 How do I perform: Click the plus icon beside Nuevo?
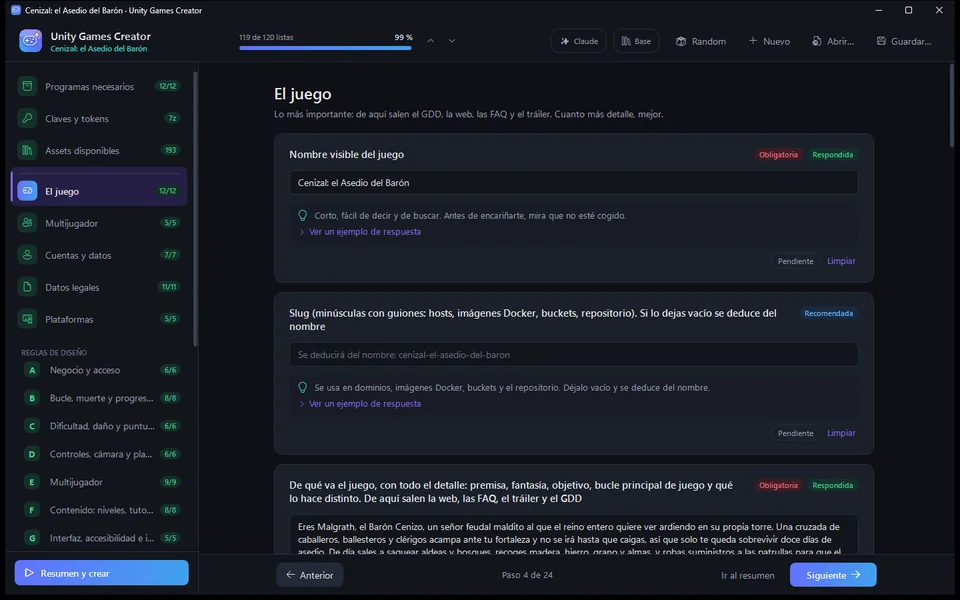pyautogui.click(x=752, y=41)
